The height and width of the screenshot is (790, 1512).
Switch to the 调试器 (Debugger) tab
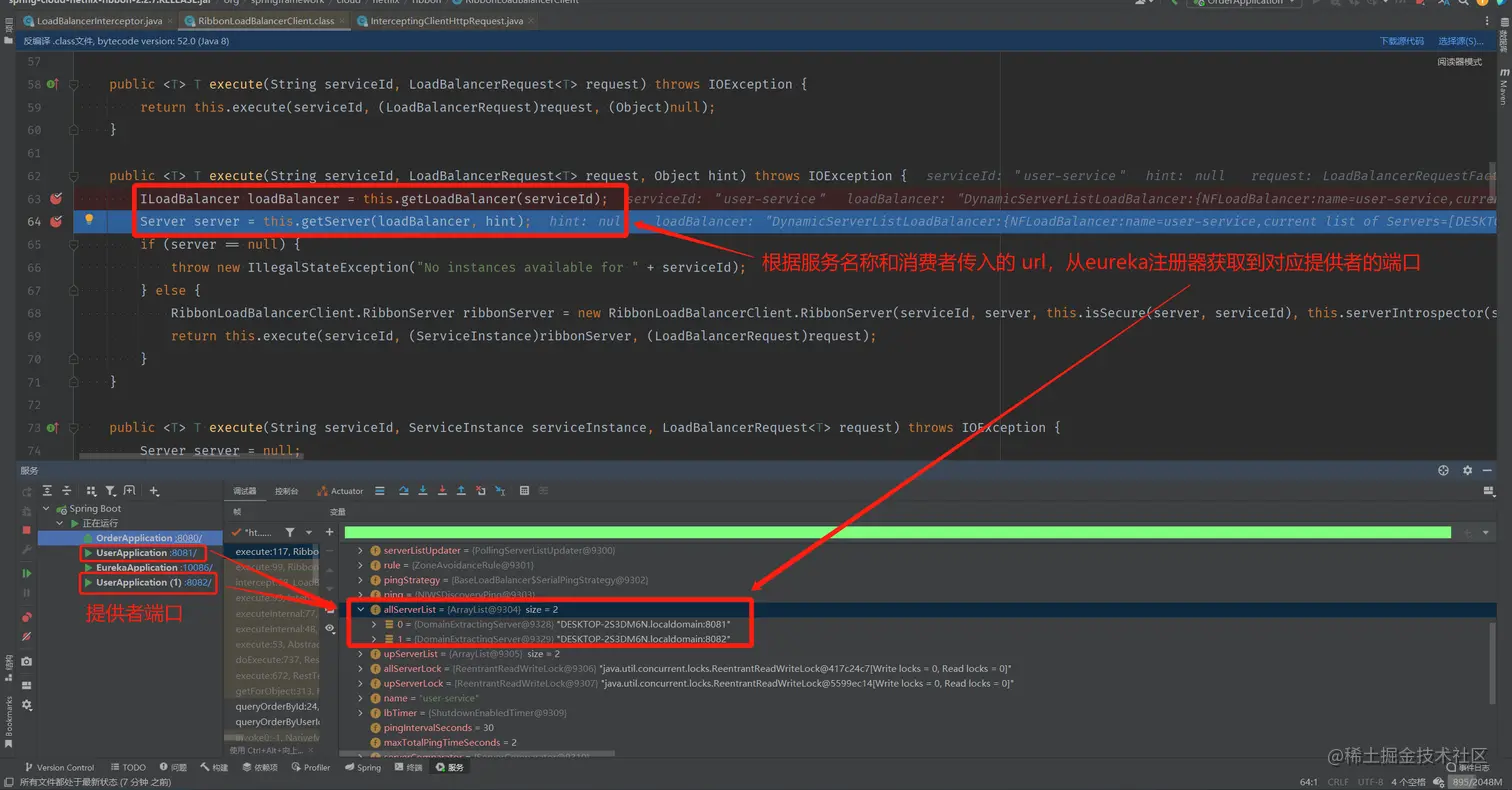(245, 491)
